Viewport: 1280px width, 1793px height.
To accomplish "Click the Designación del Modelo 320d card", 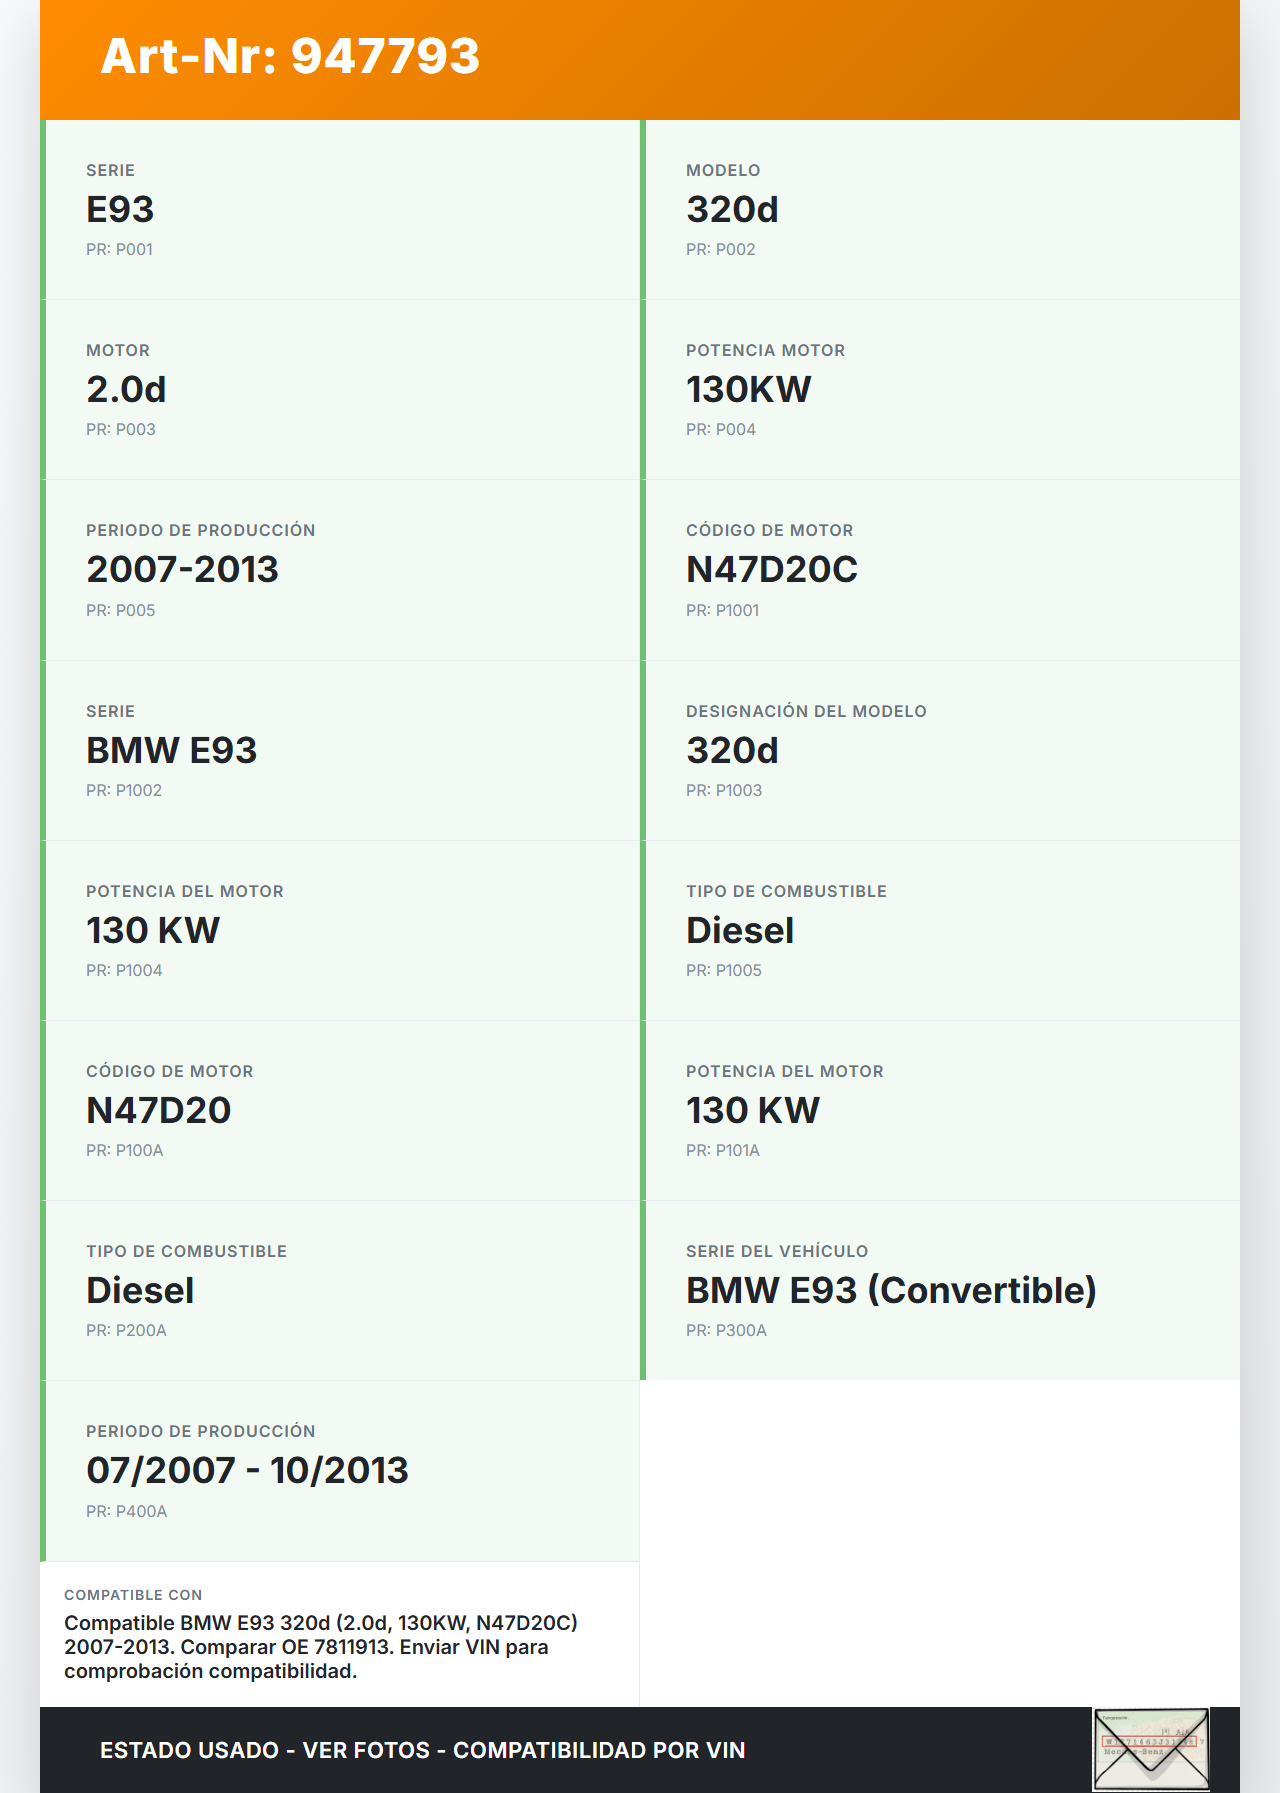I will pyautogui.click(x=940, y=750).
